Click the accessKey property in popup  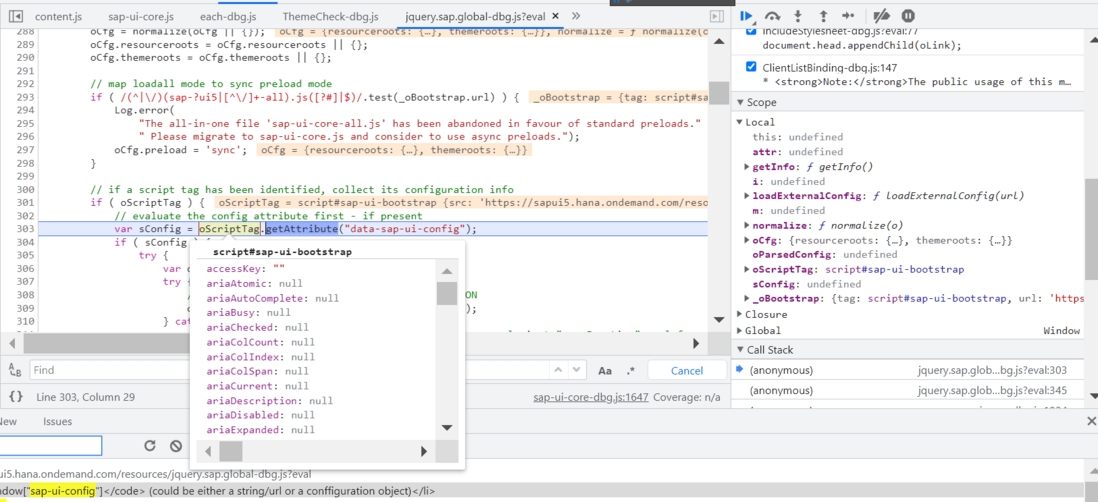(246, 269)
